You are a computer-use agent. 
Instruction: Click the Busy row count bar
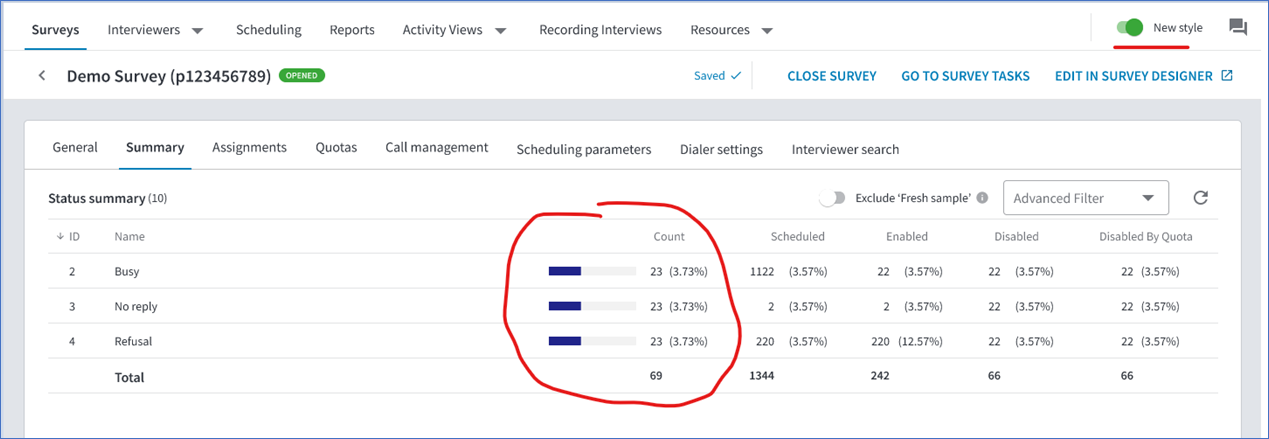click(592, 271)
